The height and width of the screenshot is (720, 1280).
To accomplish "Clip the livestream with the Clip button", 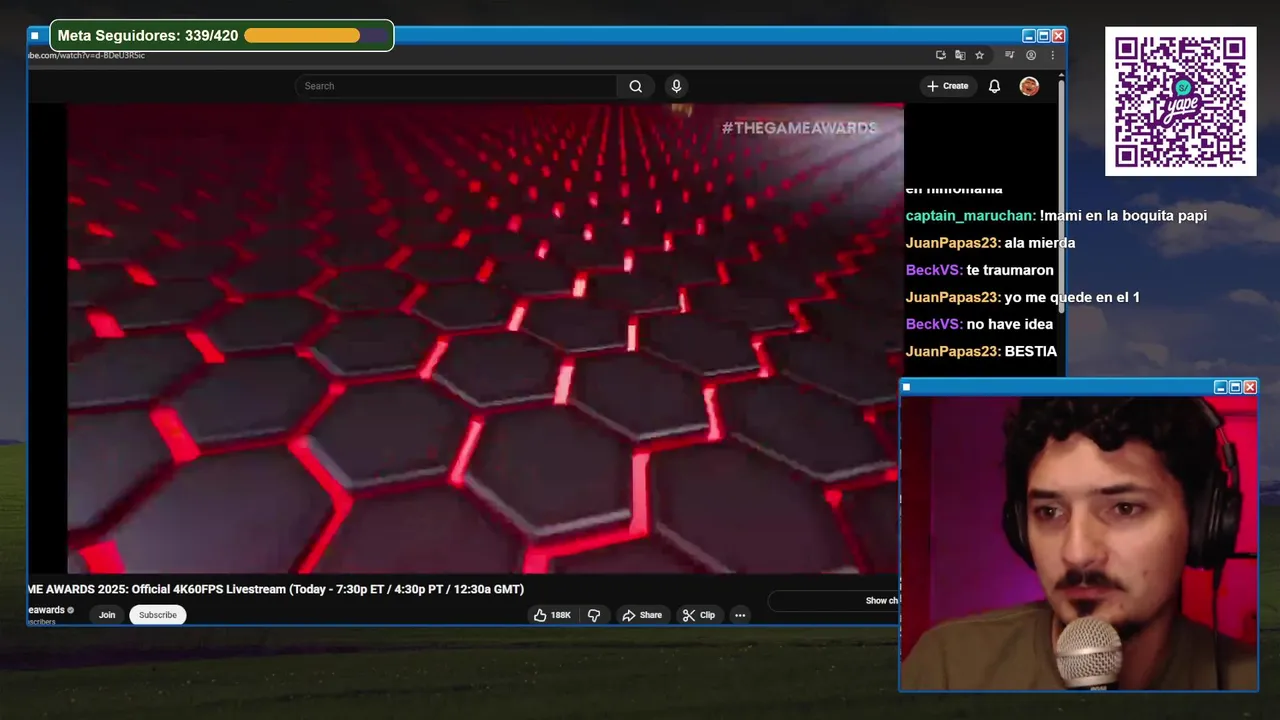I will 699,615.
